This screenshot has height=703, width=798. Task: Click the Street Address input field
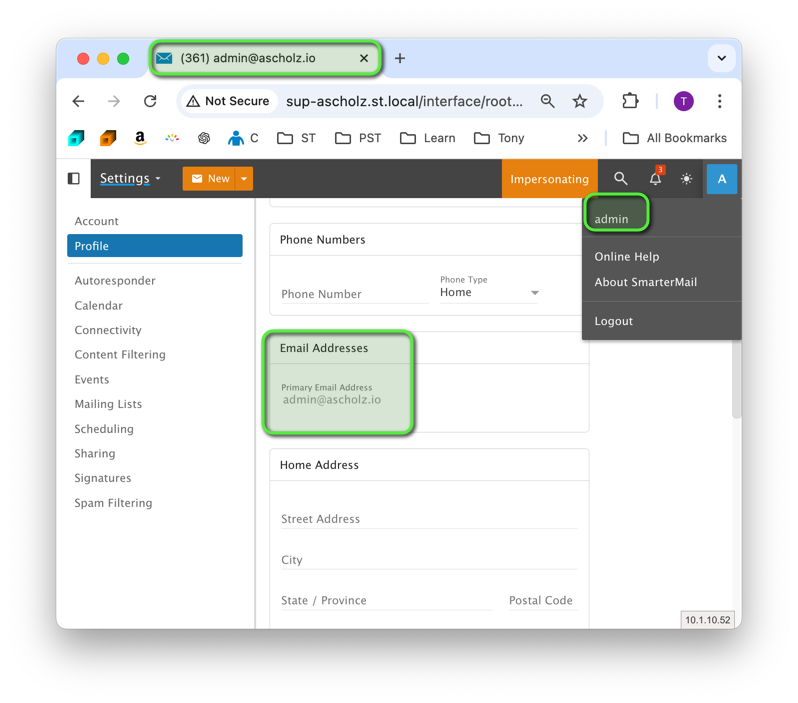click(x=429, y=519)
